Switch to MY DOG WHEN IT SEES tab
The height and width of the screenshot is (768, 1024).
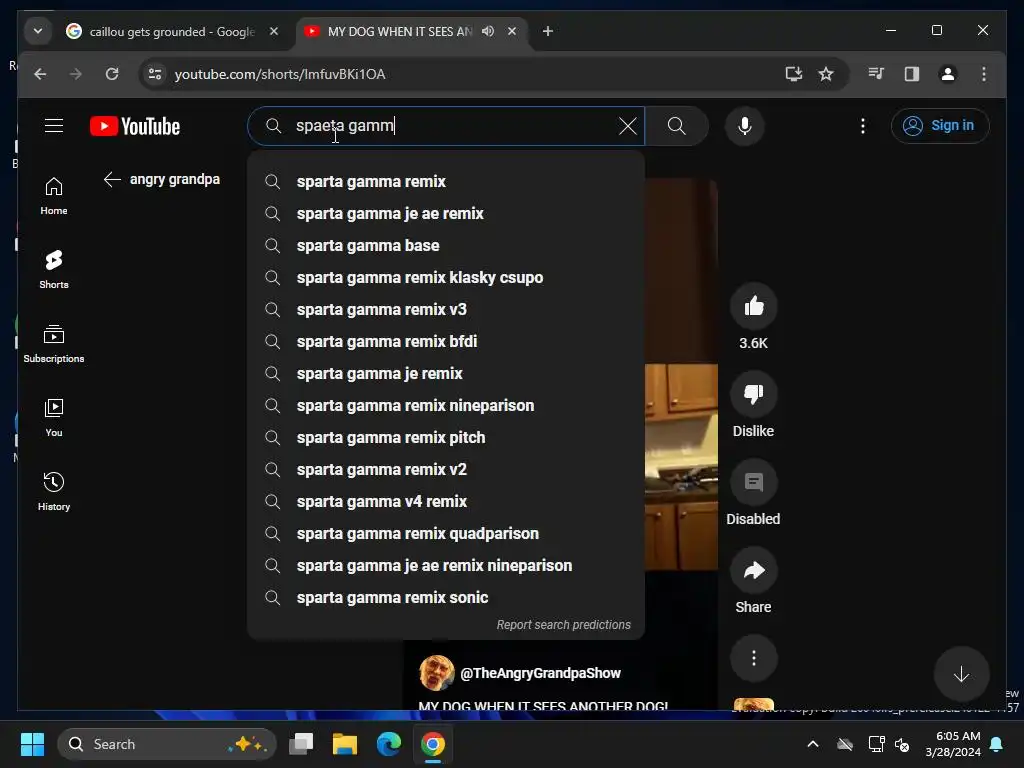click(x=399, y=31)
